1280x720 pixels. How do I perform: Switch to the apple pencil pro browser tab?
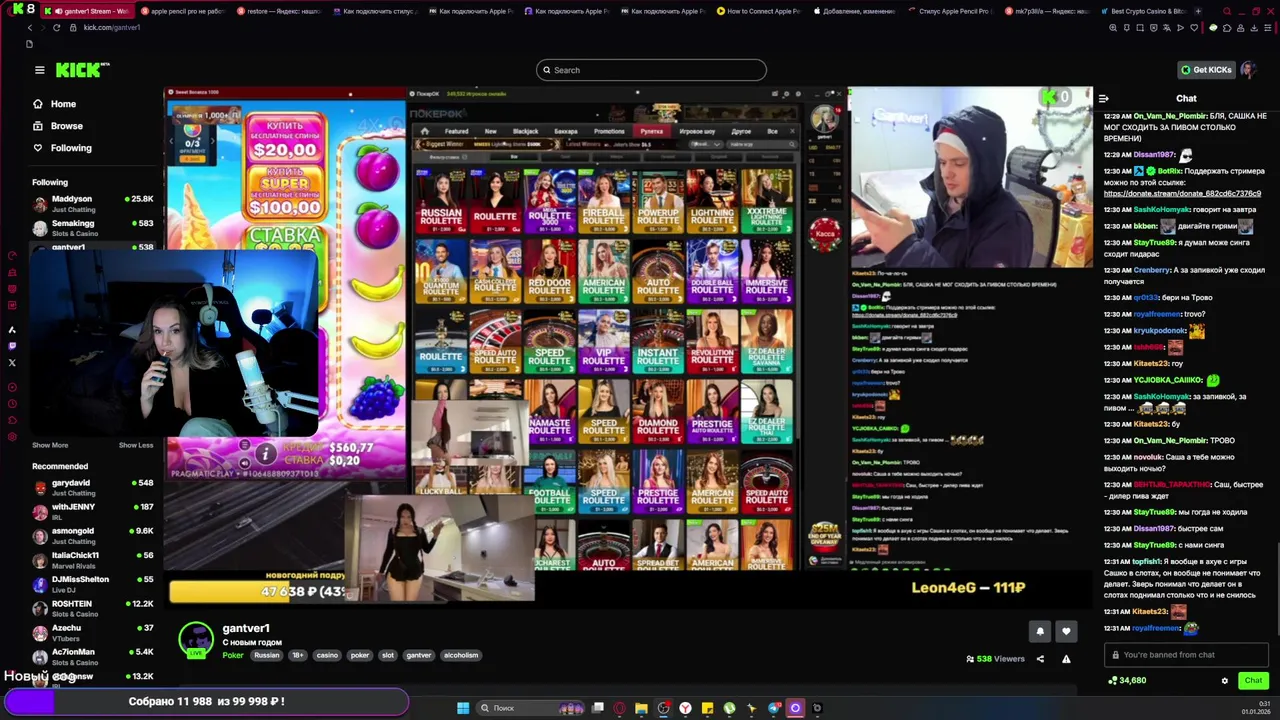point(183,11)
